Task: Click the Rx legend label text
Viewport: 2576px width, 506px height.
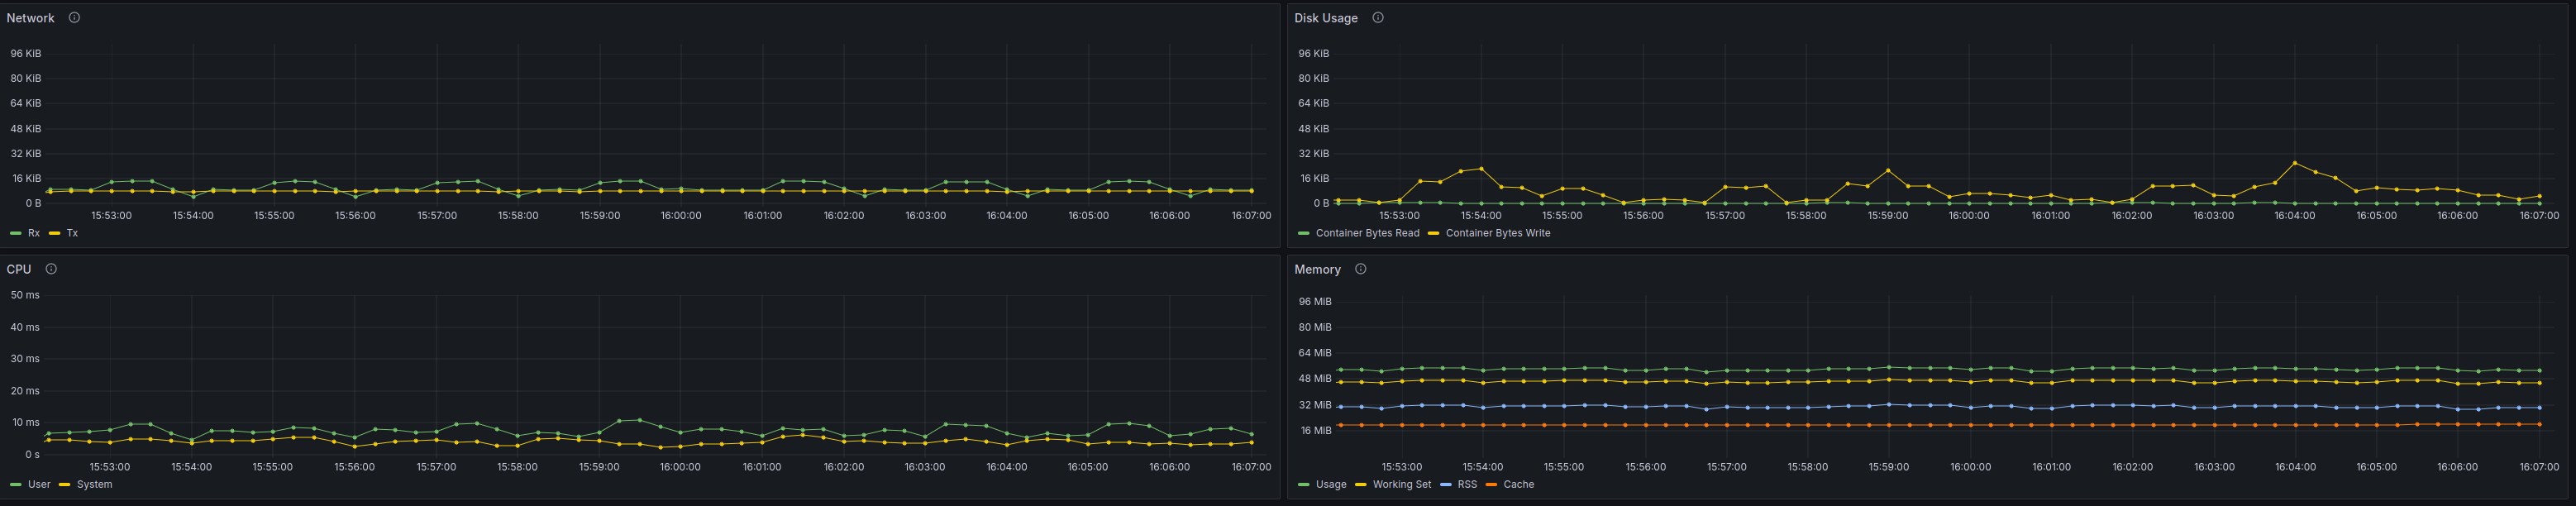Action: click(34, 233)
